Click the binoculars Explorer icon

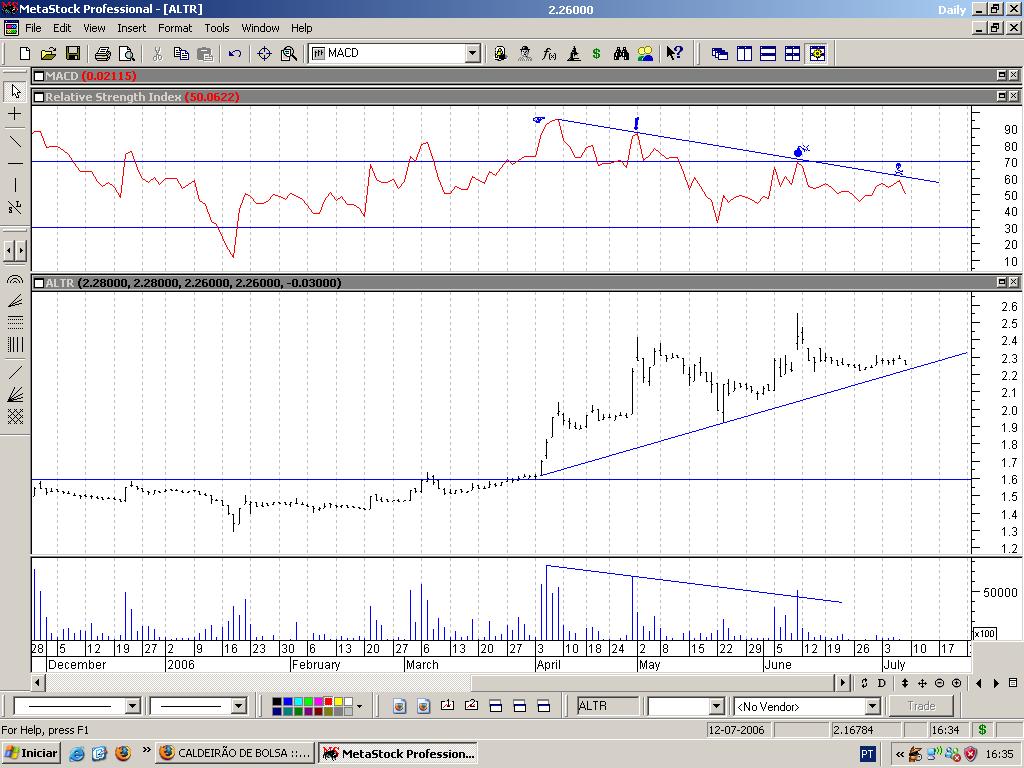point(621,54)
